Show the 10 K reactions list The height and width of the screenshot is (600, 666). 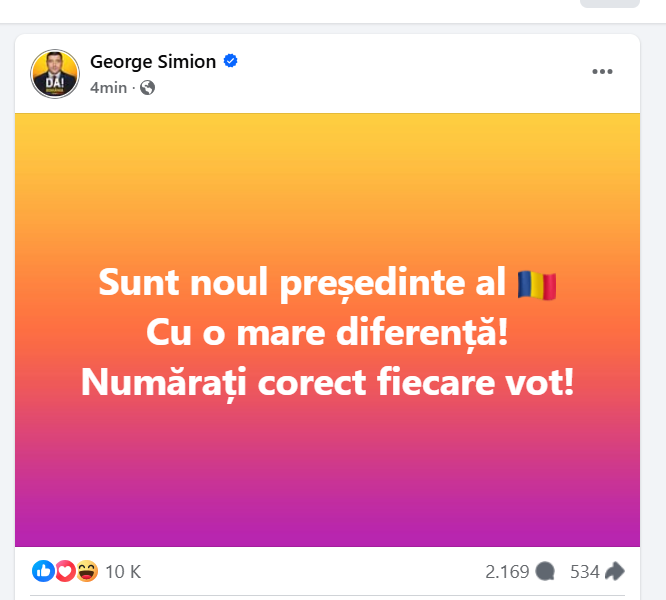[x=122, y=572]
